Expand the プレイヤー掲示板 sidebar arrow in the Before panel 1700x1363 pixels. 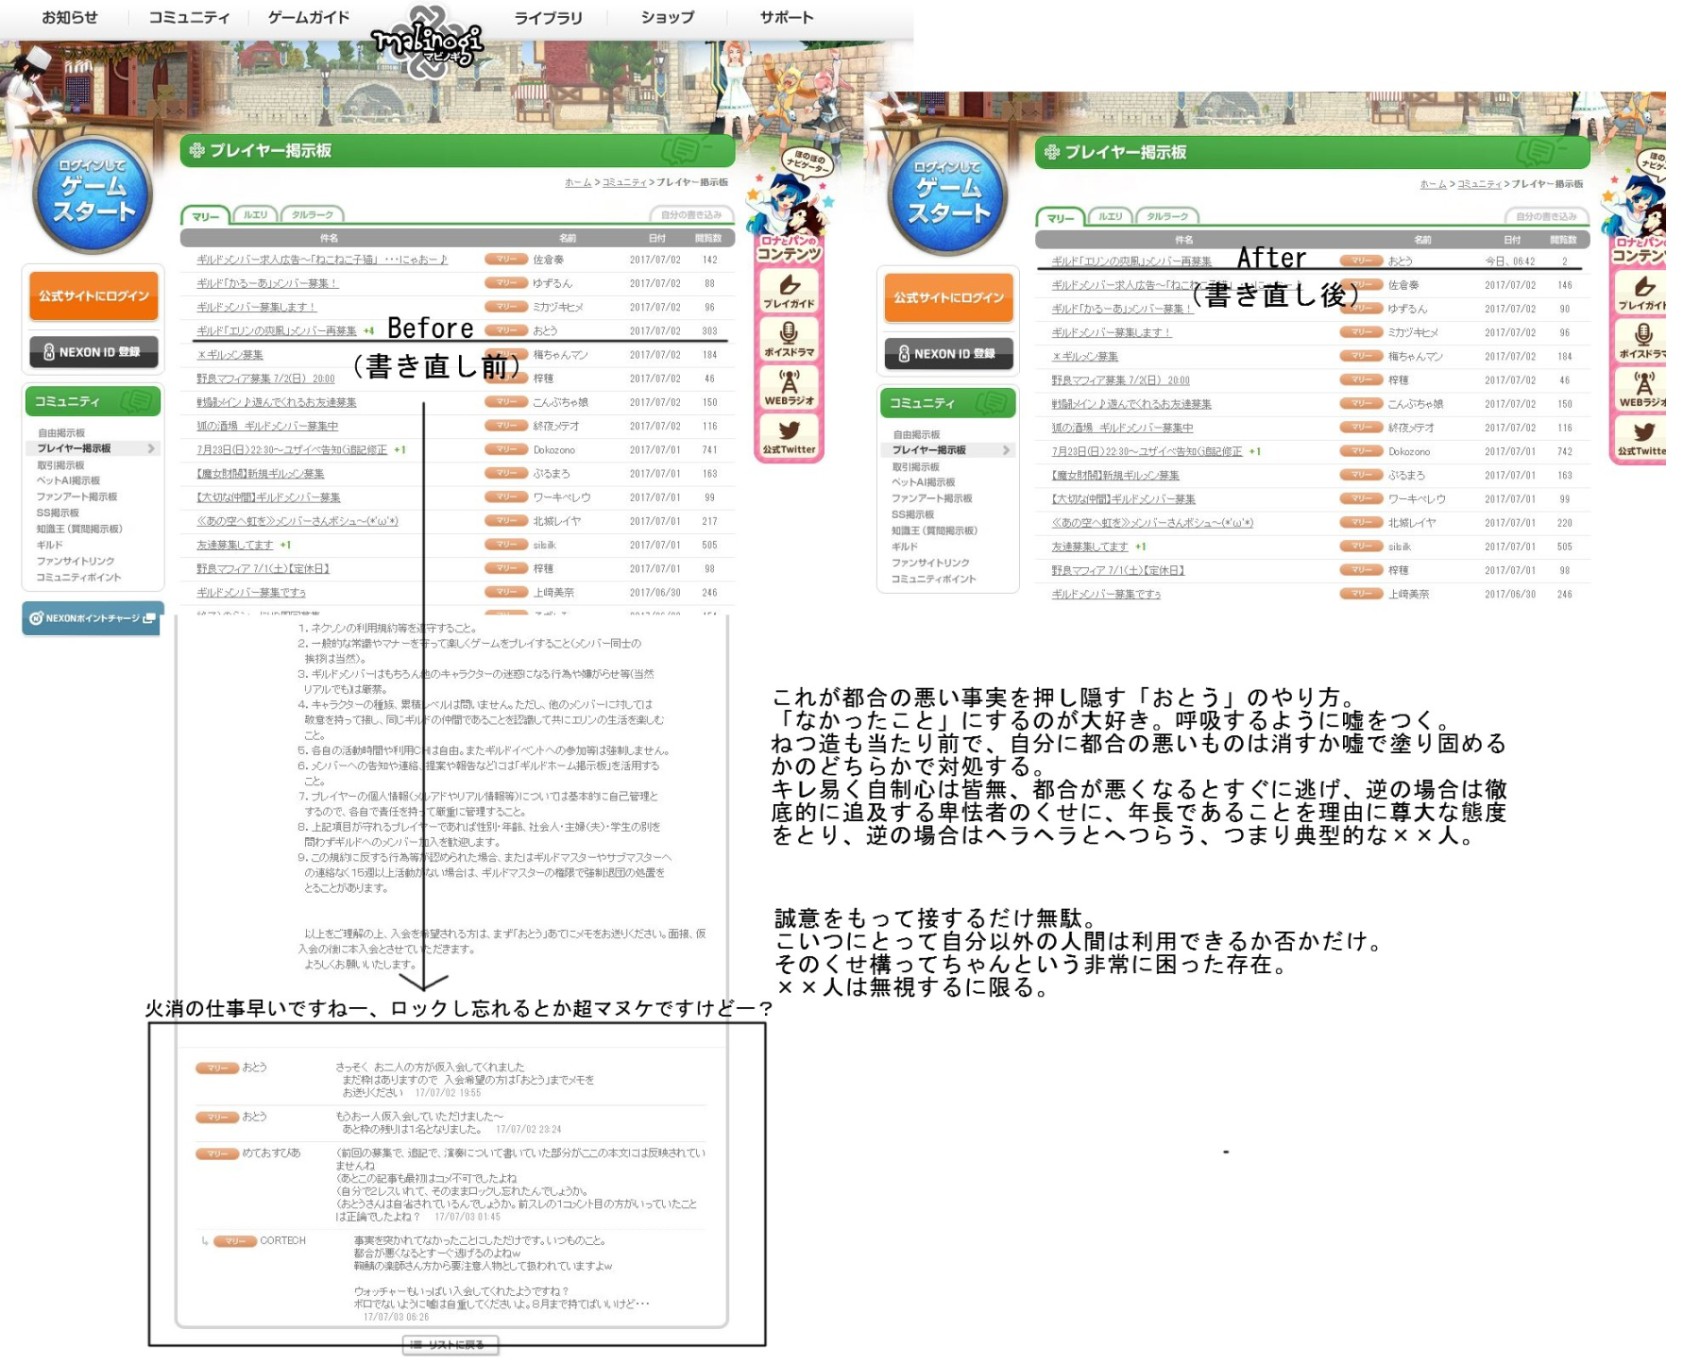(x=151, y=449)
